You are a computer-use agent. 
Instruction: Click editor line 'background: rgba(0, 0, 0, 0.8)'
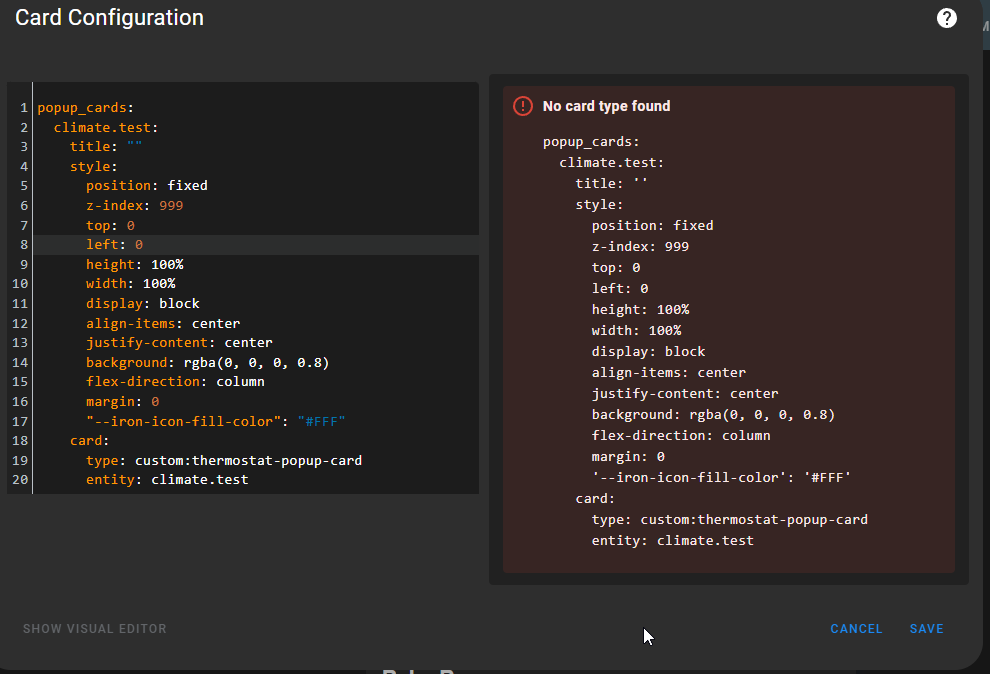click(x=208, y=363)
